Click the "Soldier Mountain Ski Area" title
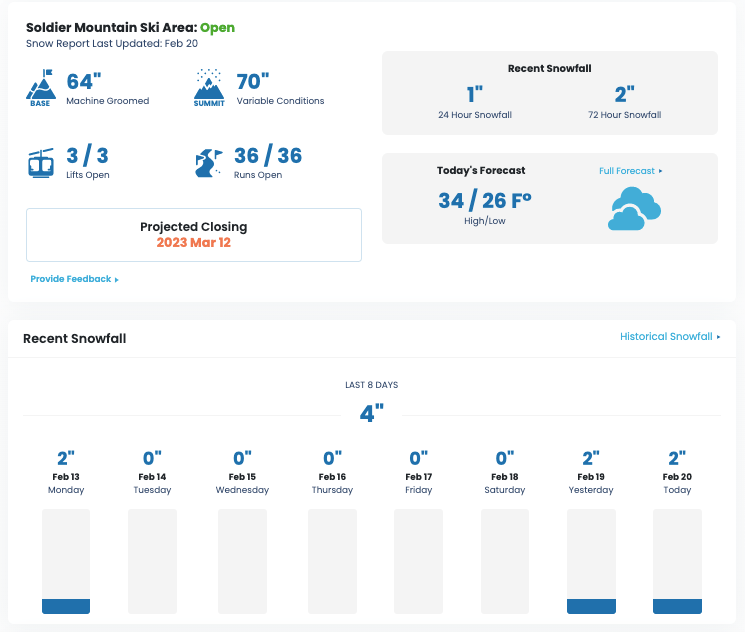 [x=112, y=28]
